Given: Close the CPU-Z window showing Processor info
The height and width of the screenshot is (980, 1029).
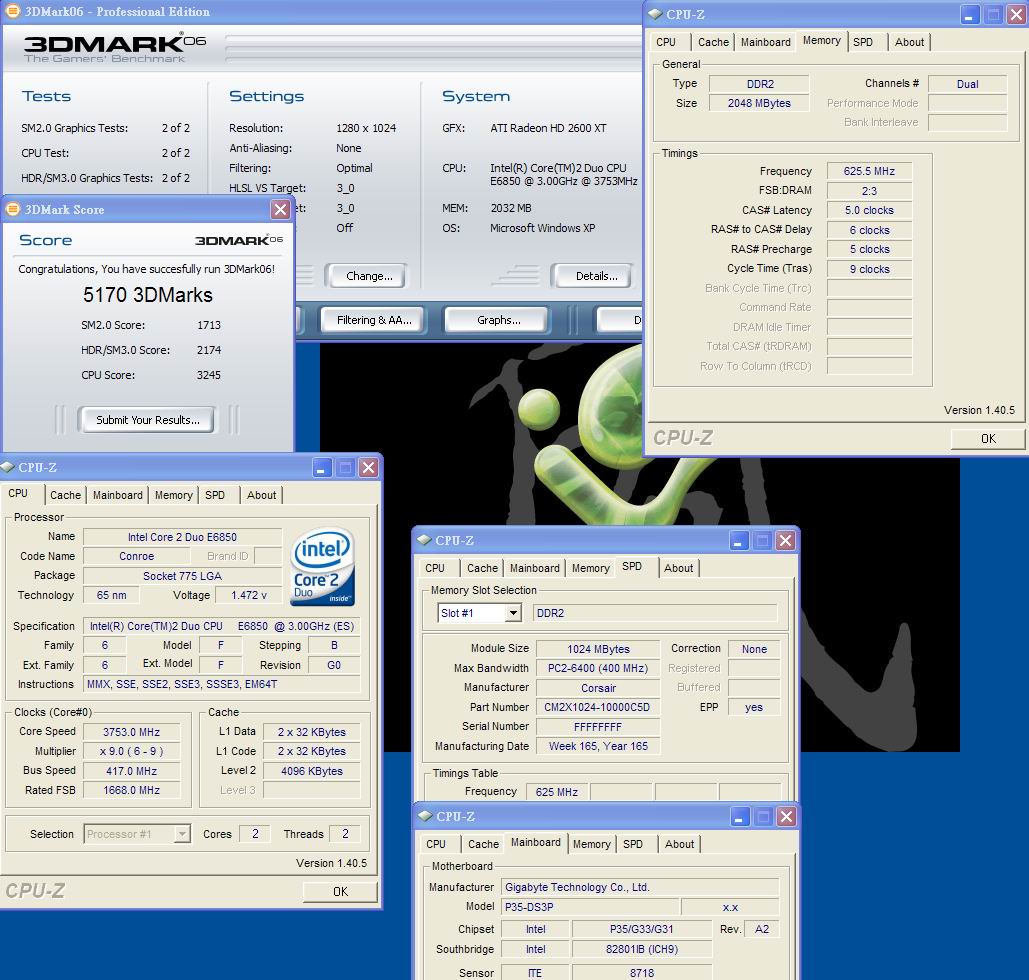Looking at the screenshot, I should [x=368, y=467].
